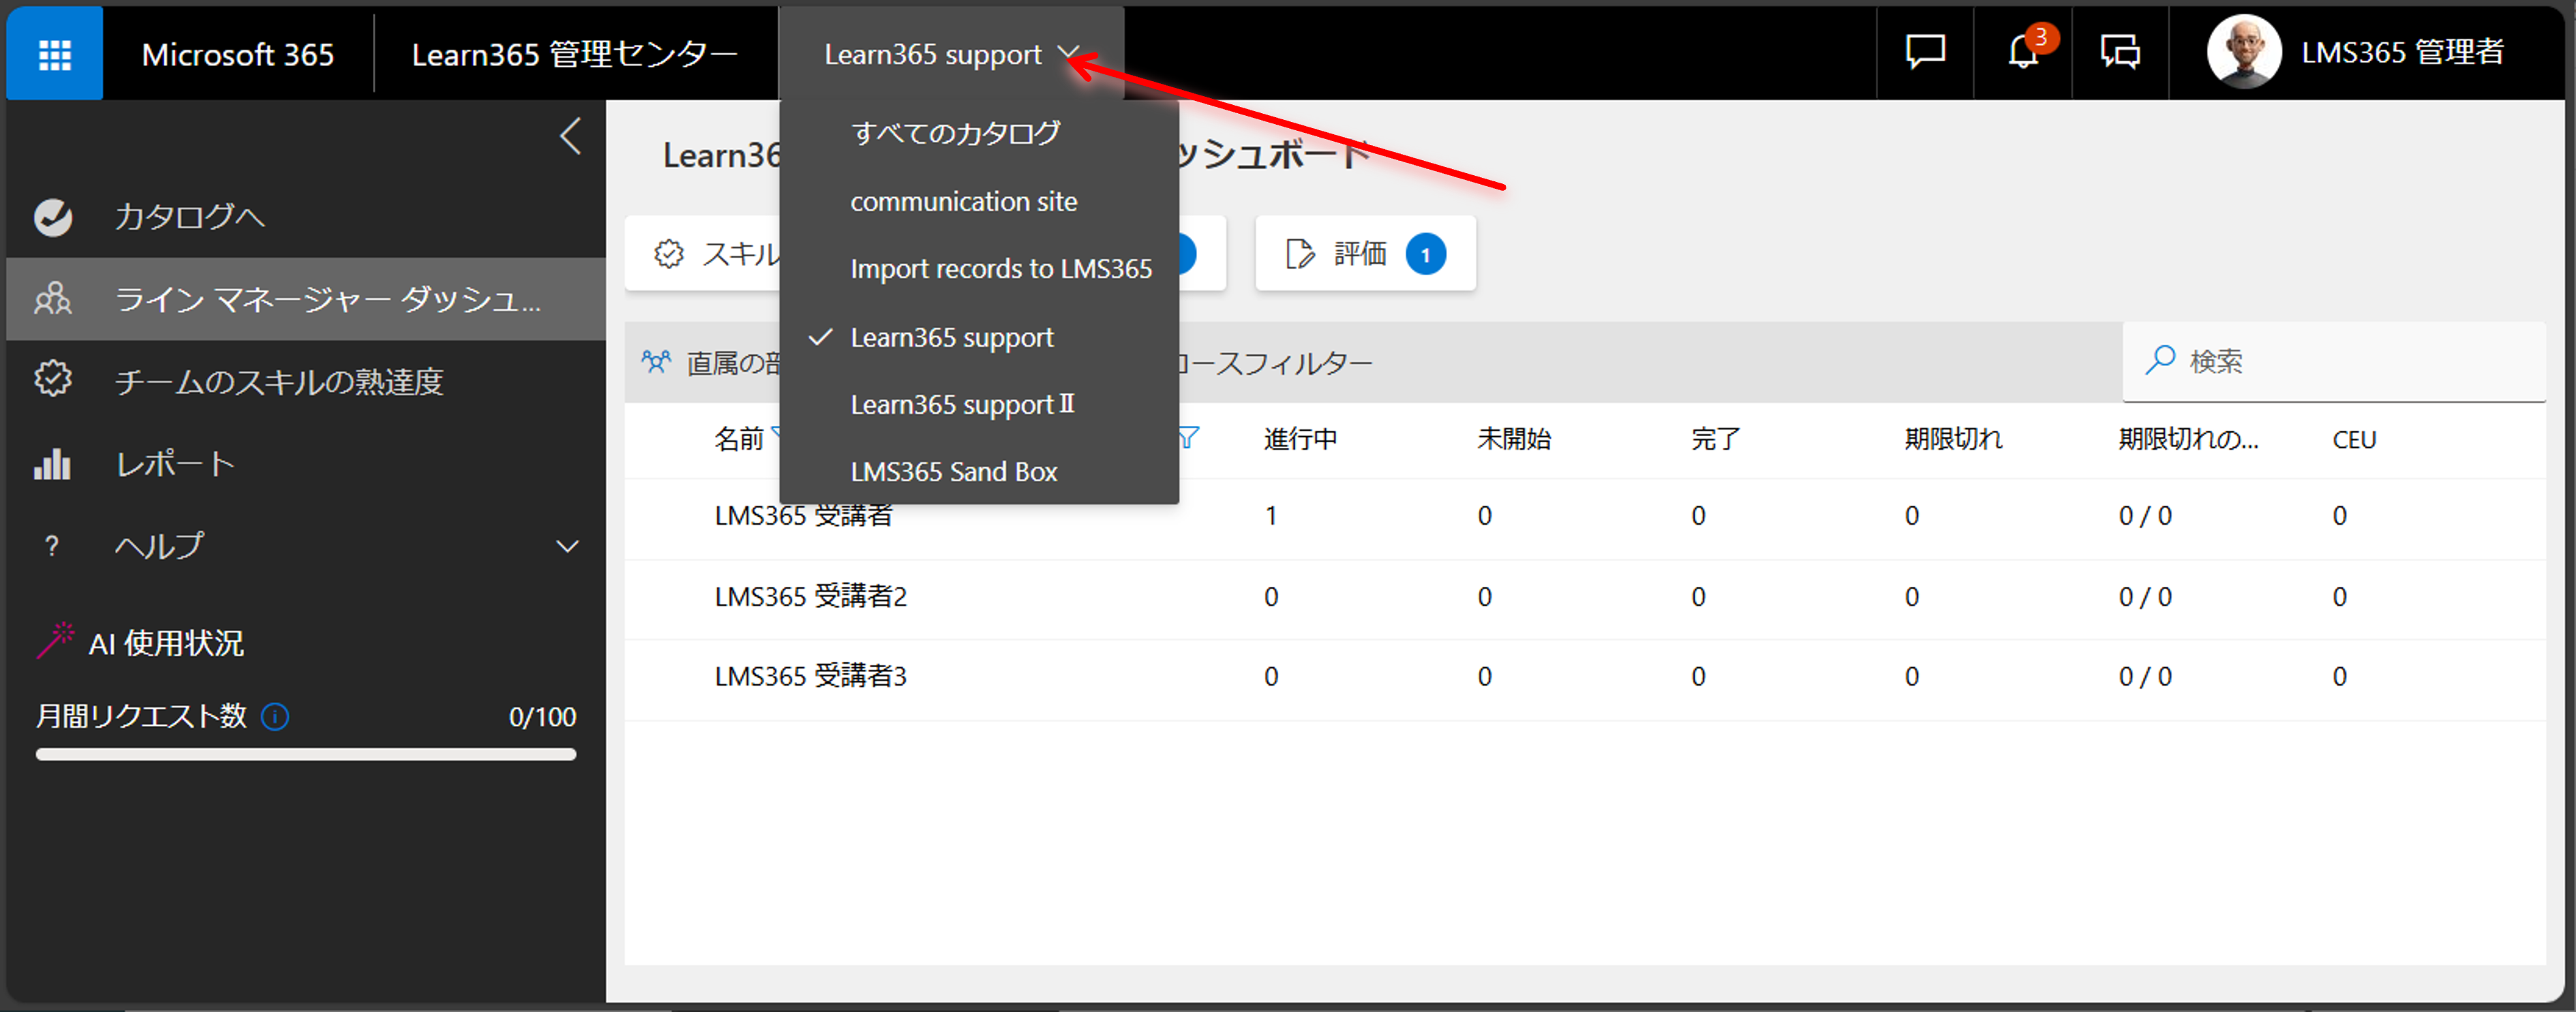Click filter funnel icon beside 進行中
The height and width of the screenshot is (1012, 2576).
1188,437
